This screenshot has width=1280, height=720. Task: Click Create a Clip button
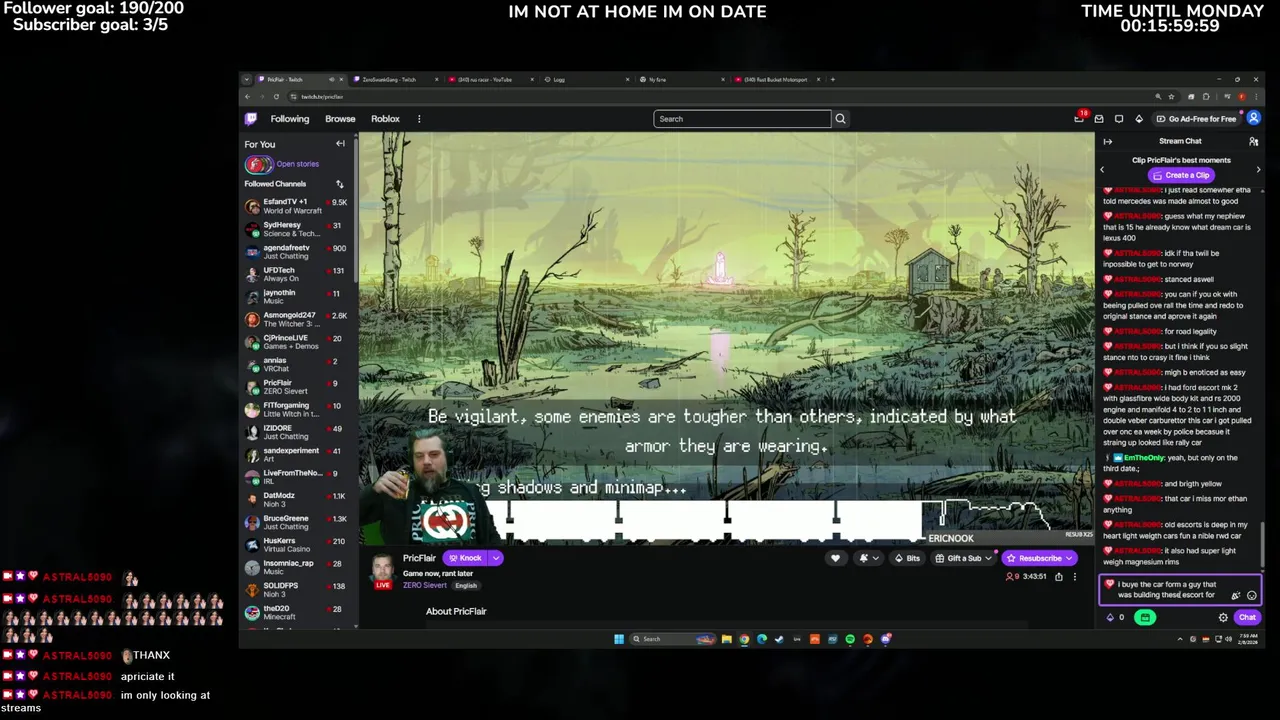coord(1180,175)
